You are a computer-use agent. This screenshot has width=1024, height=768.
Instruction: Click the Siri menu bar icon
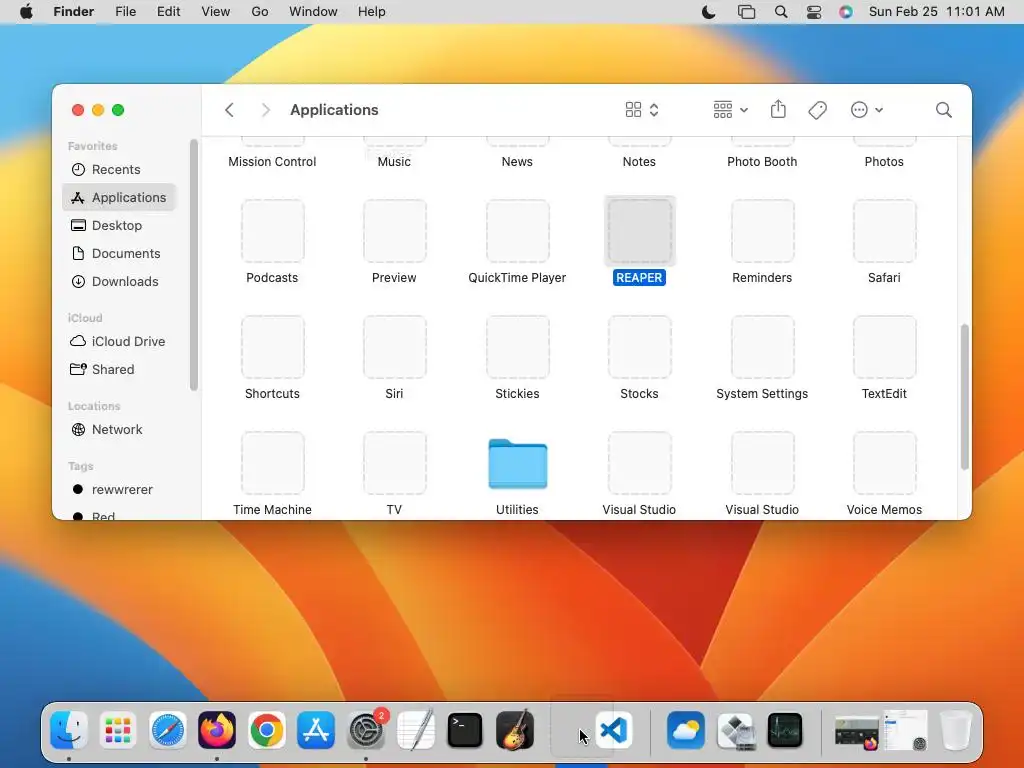pos(846,12)
